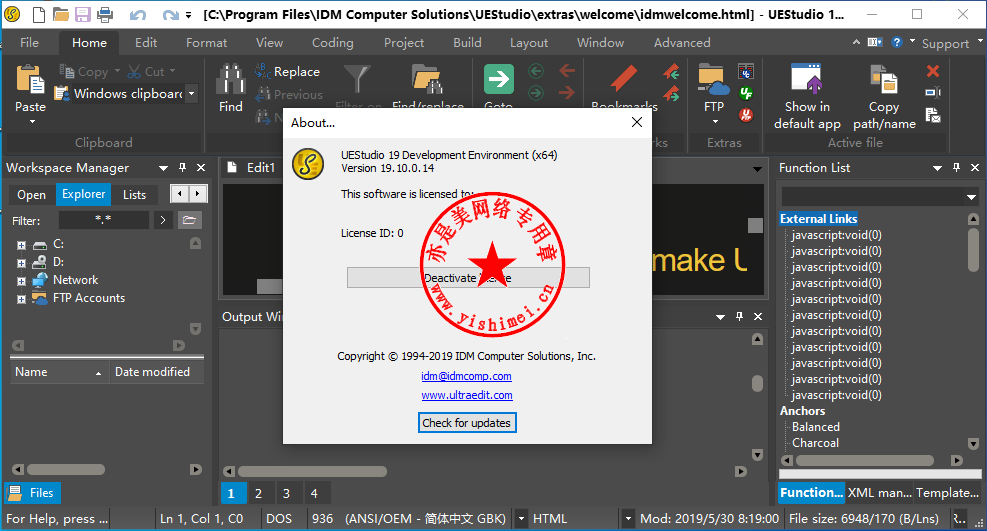Select output window tab 2

[258, 493]
